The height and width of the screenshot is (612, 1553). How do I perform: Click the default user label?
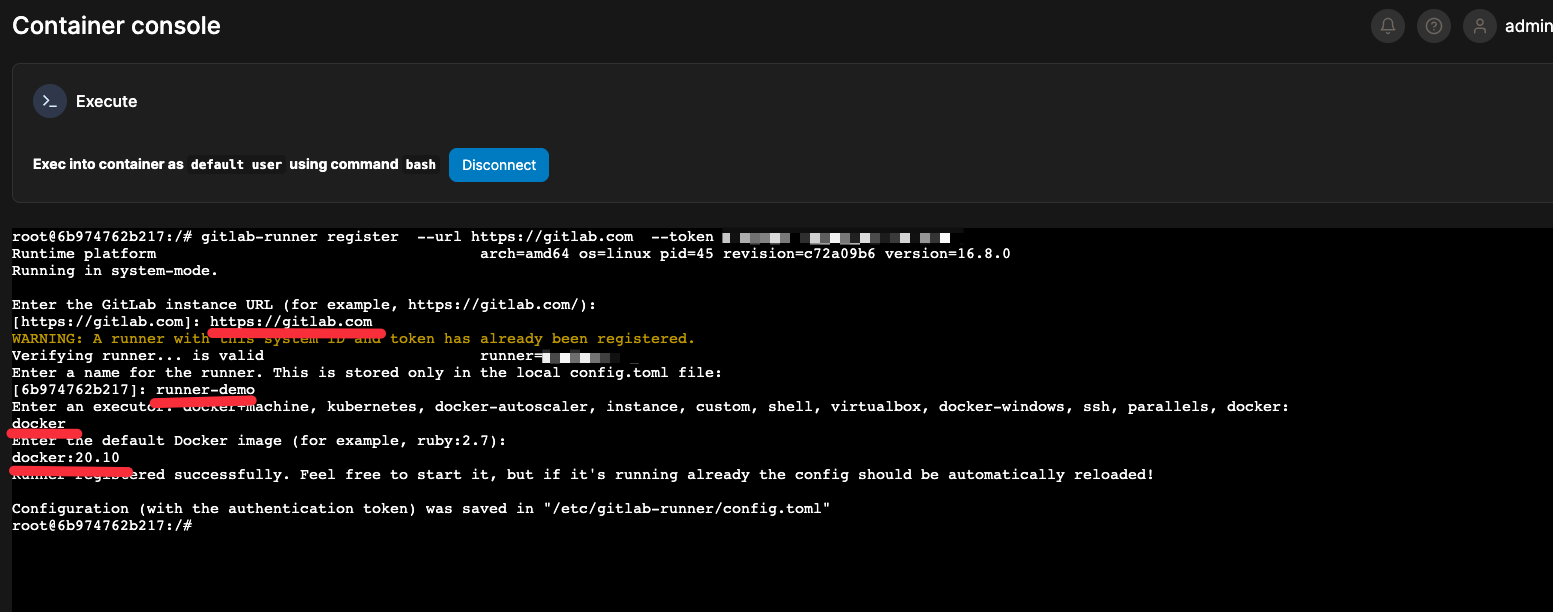pyautogui.click(x=236, y=165)
